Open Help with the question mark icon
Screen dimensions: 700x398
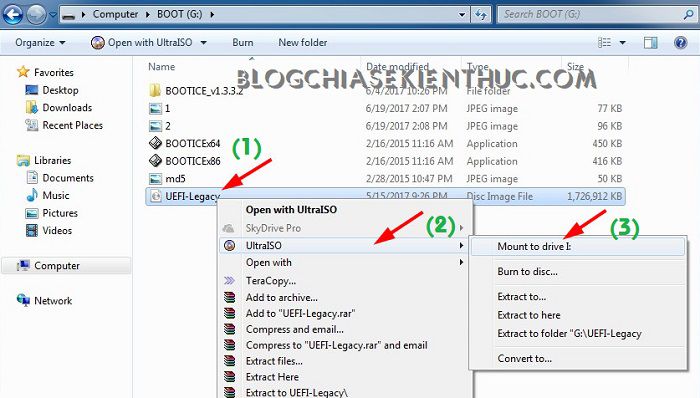click(680, 43)
